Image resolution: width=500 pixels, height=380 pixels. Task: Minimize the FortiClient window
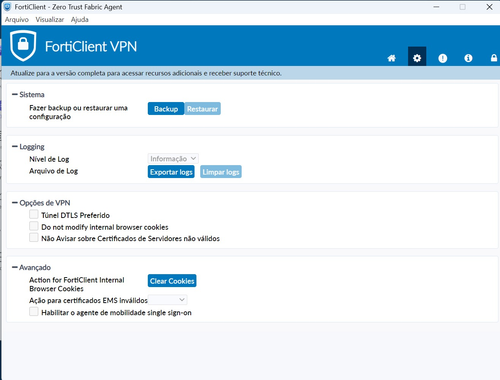(x=436, y=7)
